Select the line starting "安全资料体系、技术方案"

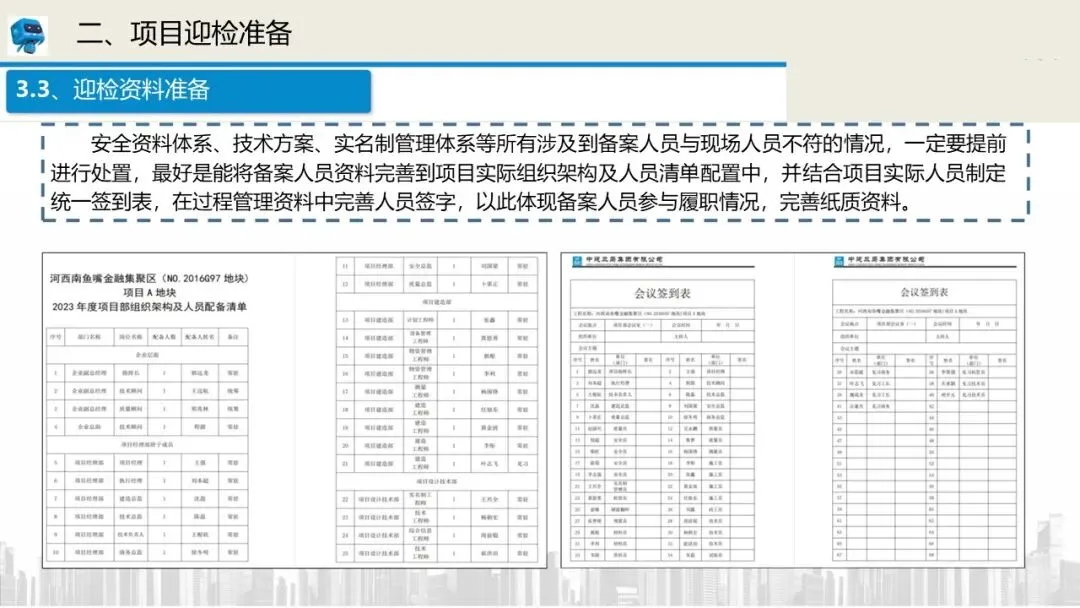(548, 143)
